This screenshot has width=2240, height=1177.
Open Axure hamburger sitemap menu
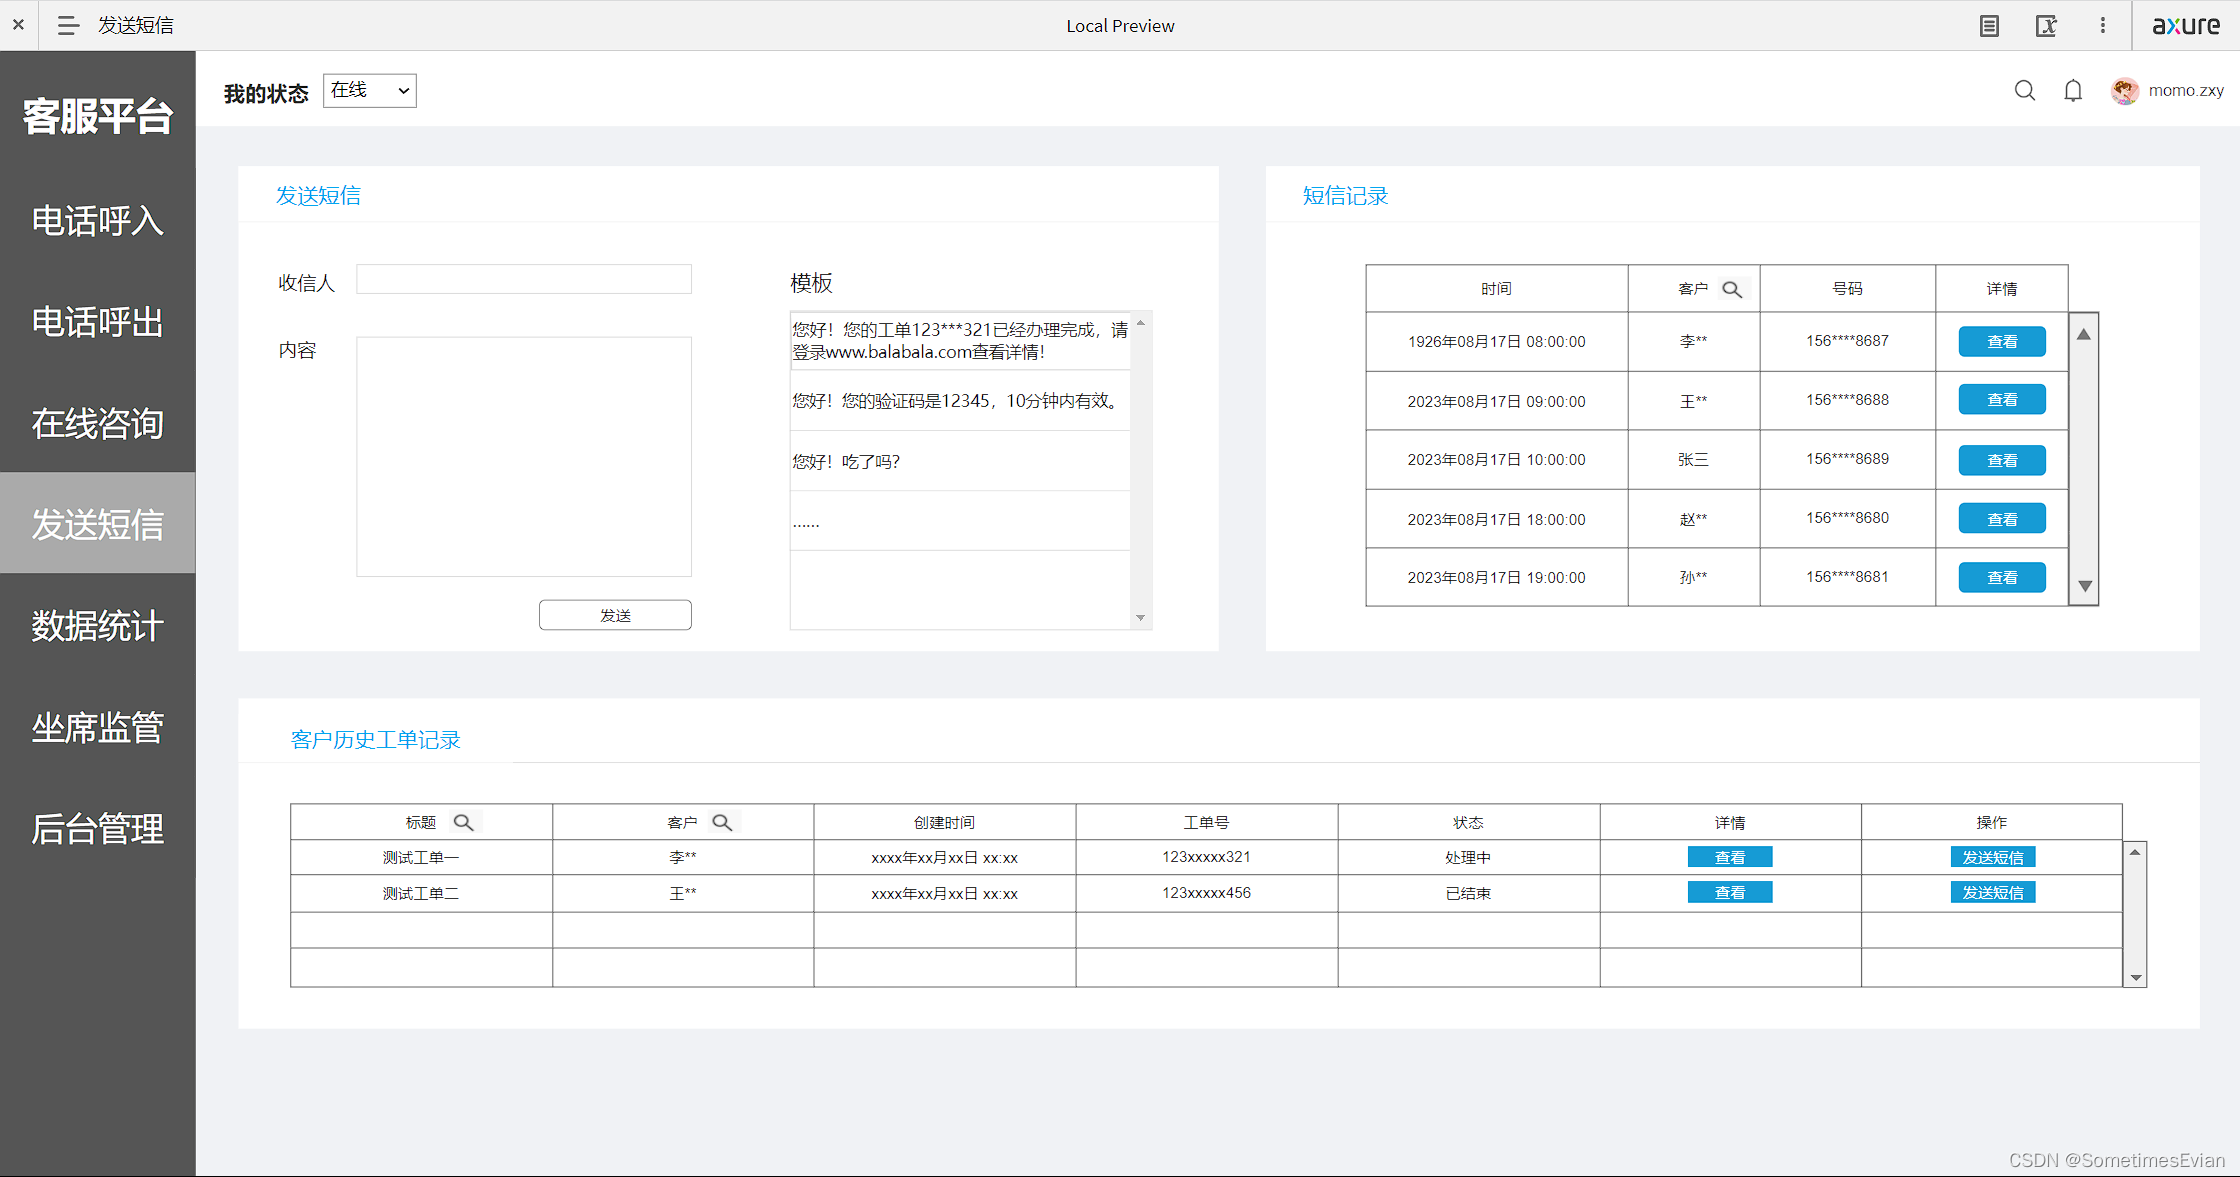pyautogui.click(x=68, y=25)
